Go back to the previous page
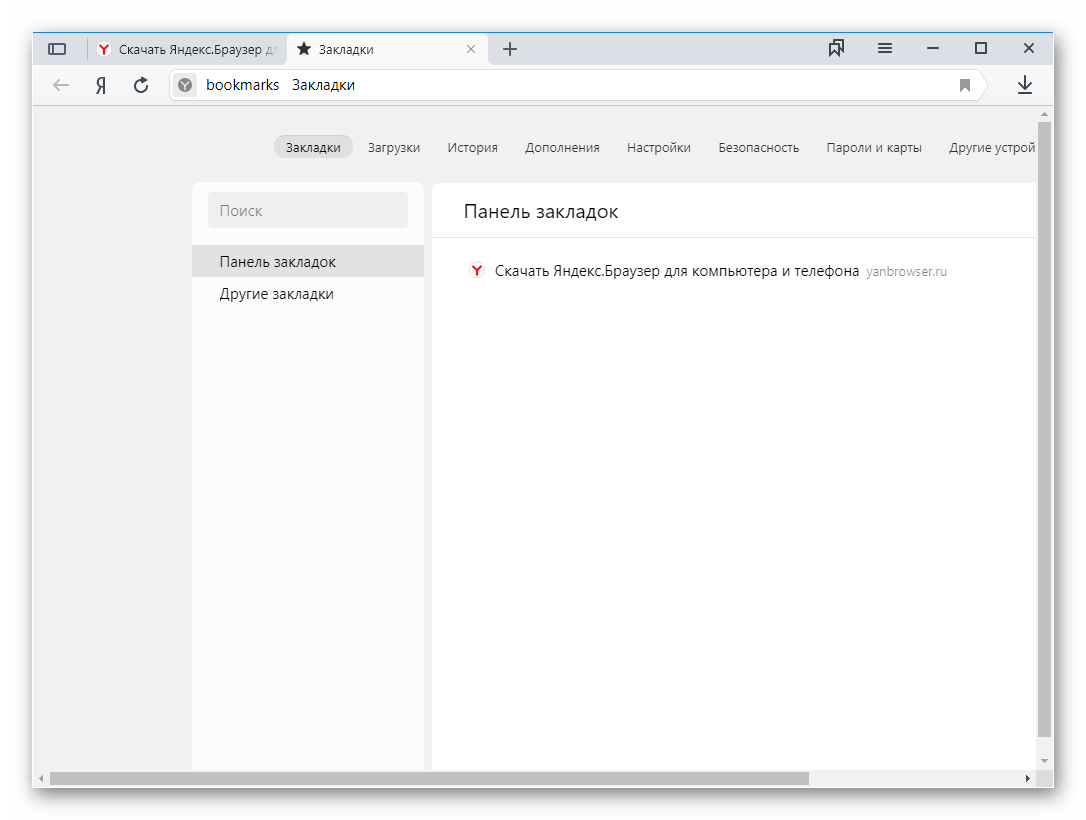This screenshot has width=1086, height=820. coord(61,86)
